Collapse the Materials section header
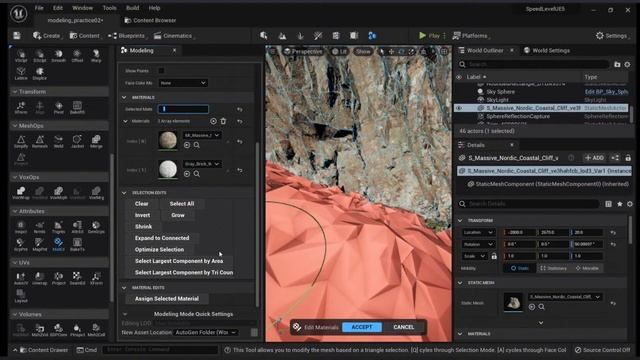Viewport: 640px width, 360px height. pos(124,97)
